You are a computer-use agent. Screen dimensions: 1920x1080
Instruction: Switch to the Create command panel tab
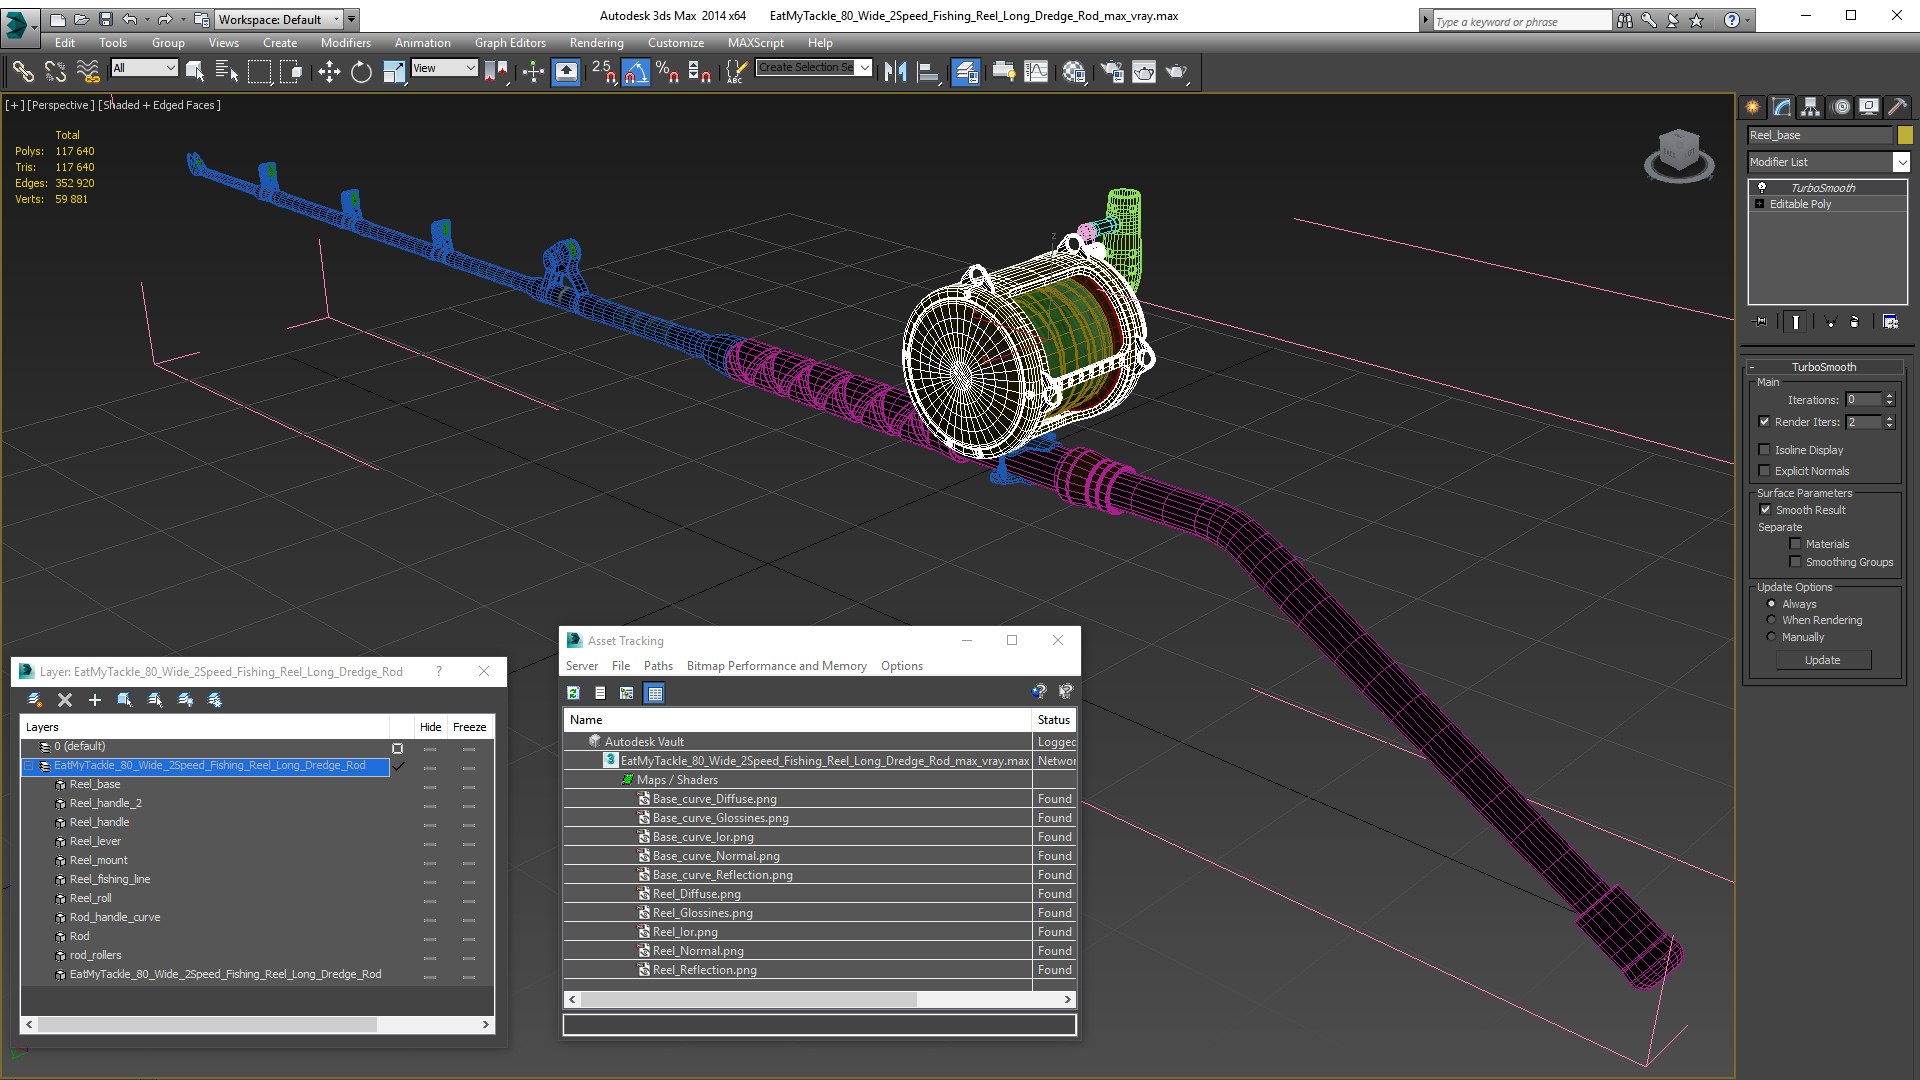click(x=1753, y=107)
